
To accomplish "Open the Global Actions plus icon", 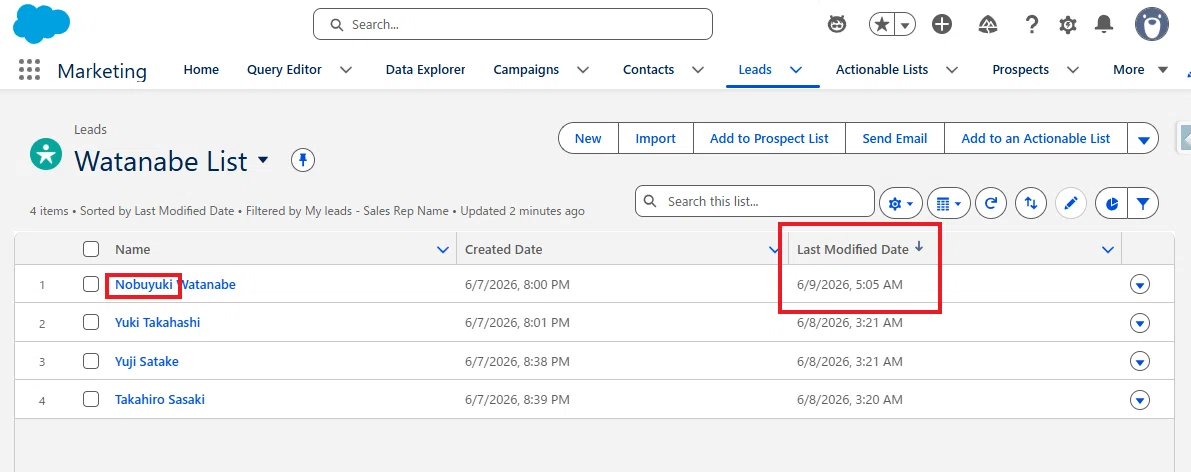I will pos(942,24).
